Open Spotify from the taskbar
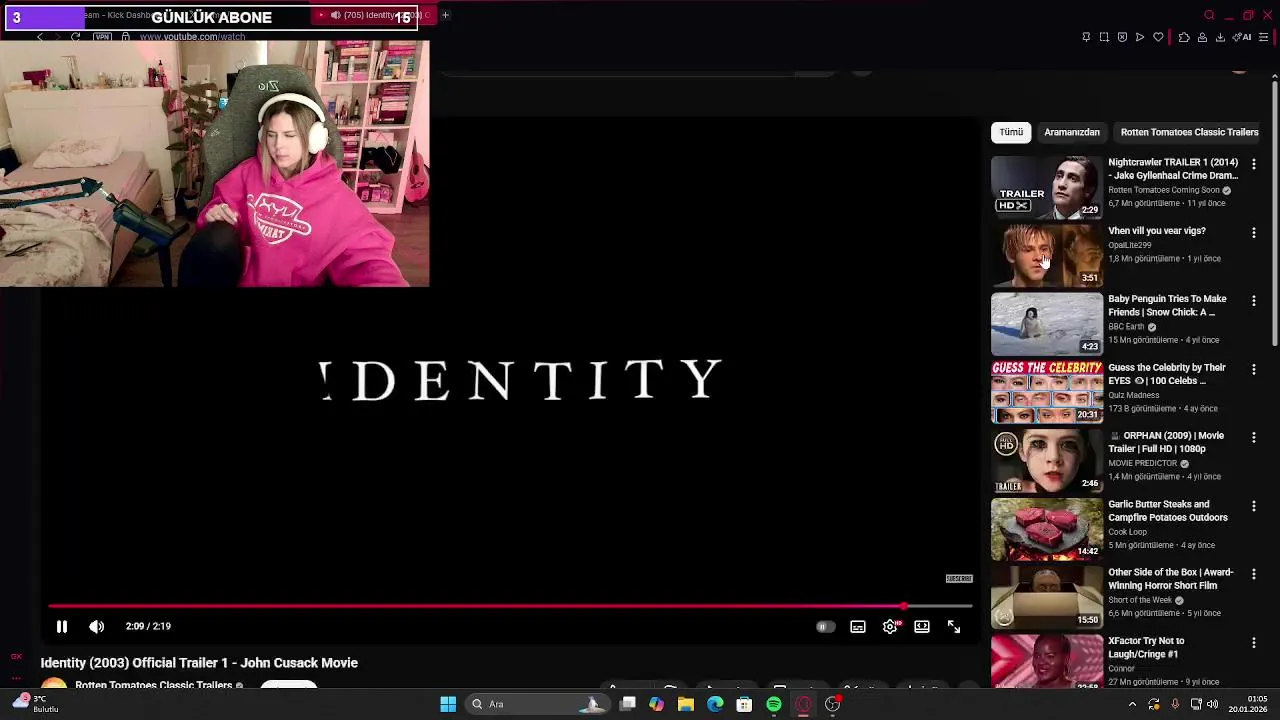The width and height of the screenshot is (1280, 720). pyautogui.click(x=774, y=704)
